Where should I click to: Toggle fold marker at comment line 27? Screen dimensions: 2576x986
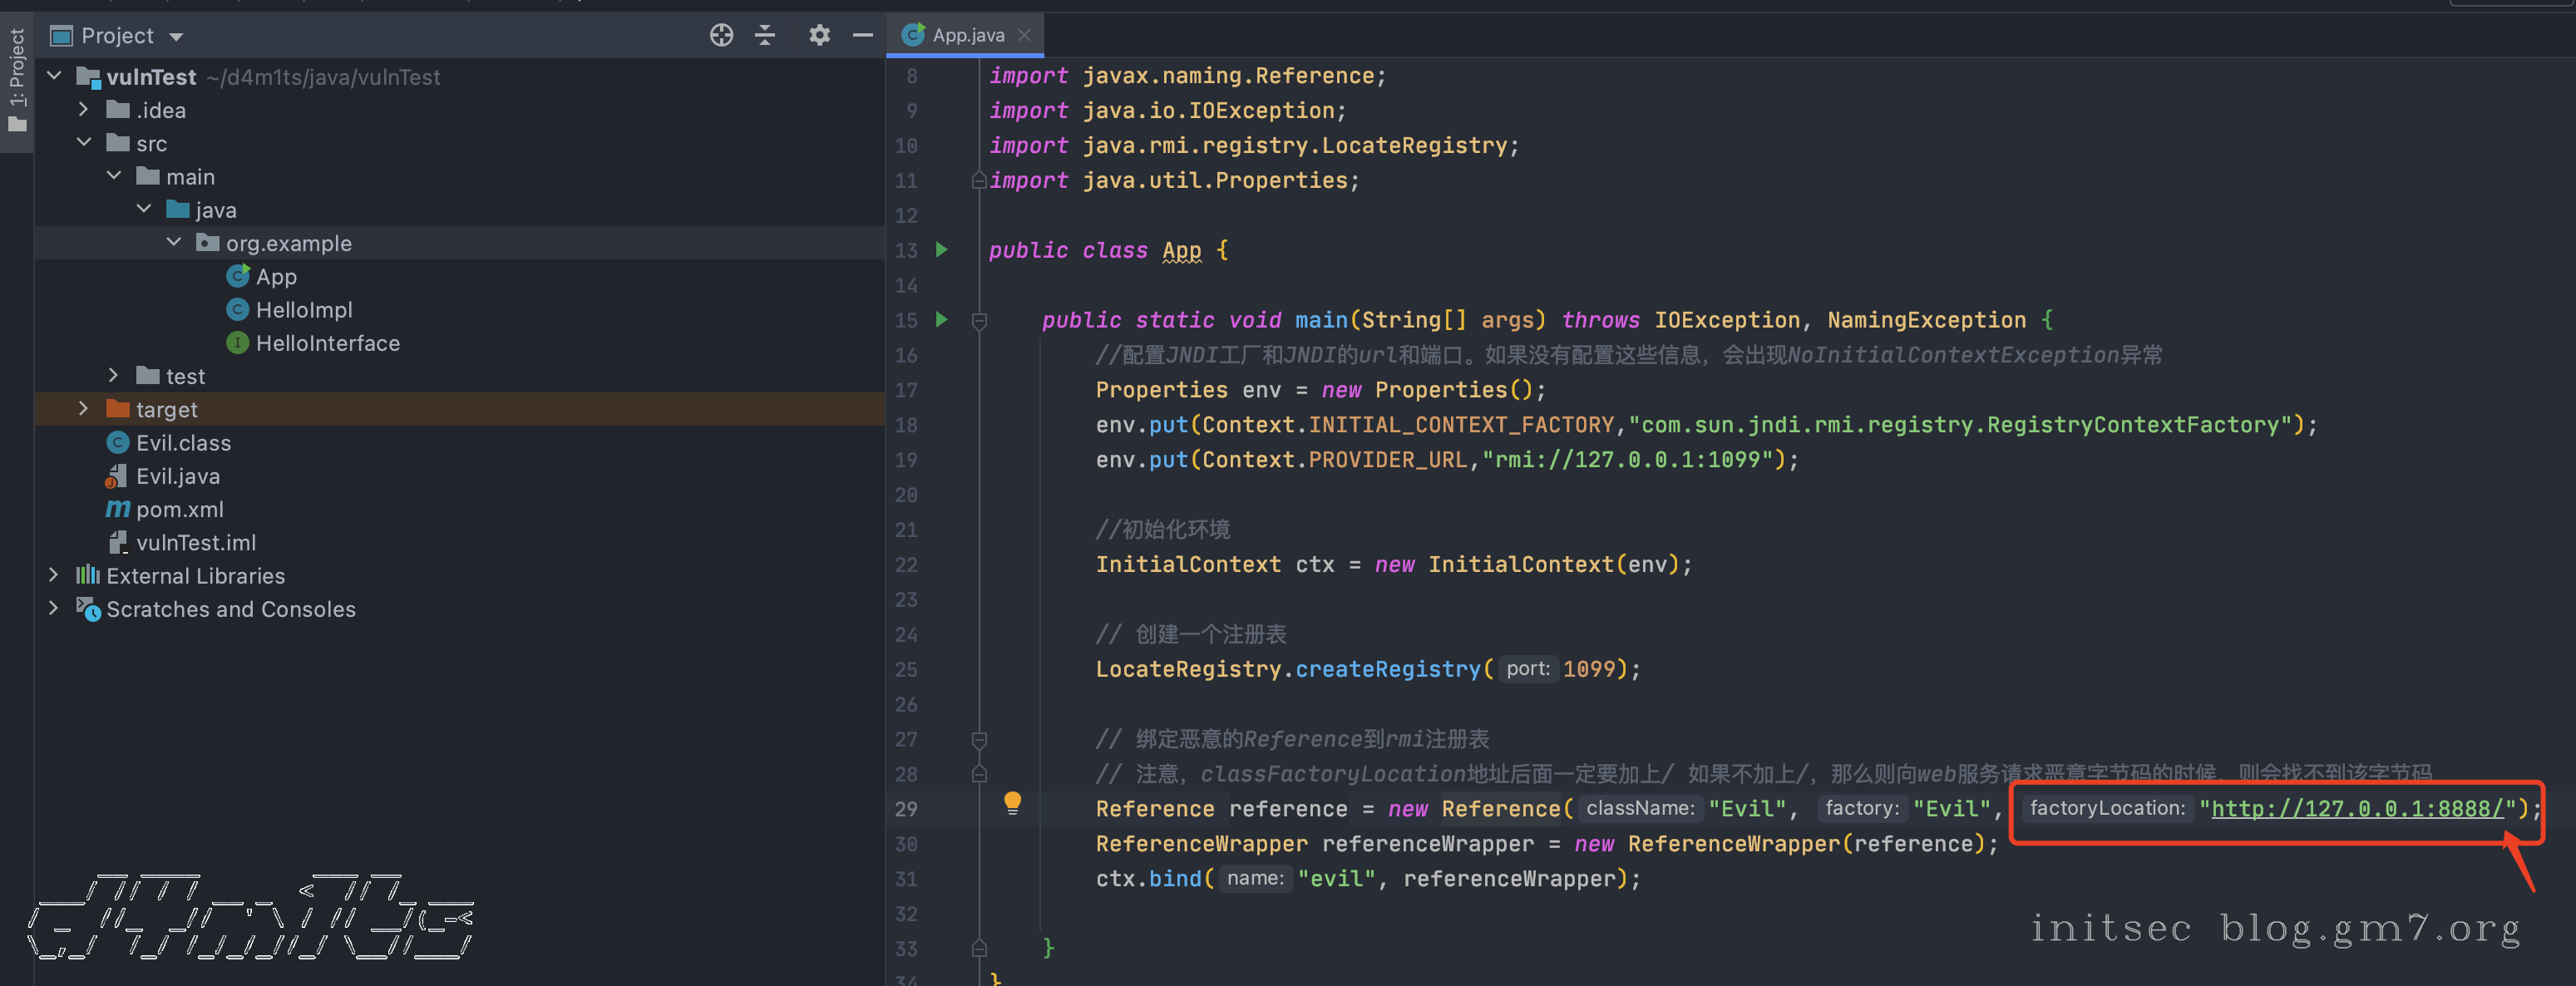tap(979, 739)
